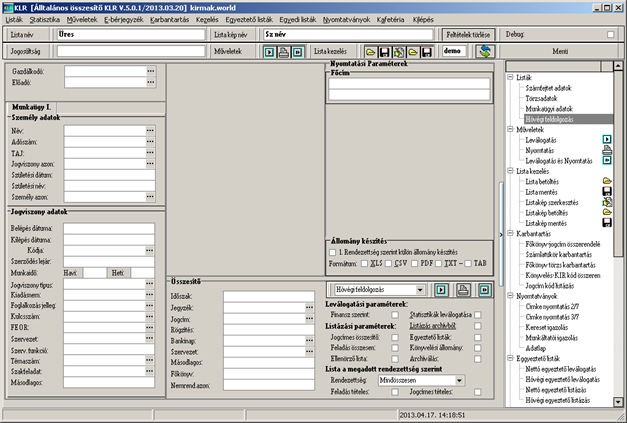Enable the Finansz szerint checkbox
This screenshot has height=423, width=627.
point(395,315)
